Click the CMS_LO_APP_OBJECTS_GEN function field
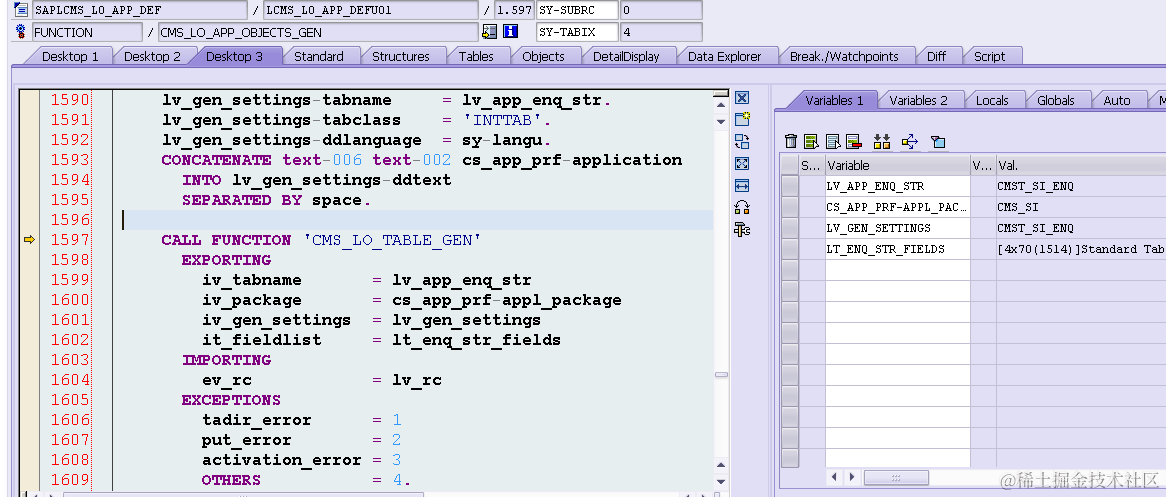Image resolution: width=1166 pixels, height=497 pixels. click(x=318, y=32)
